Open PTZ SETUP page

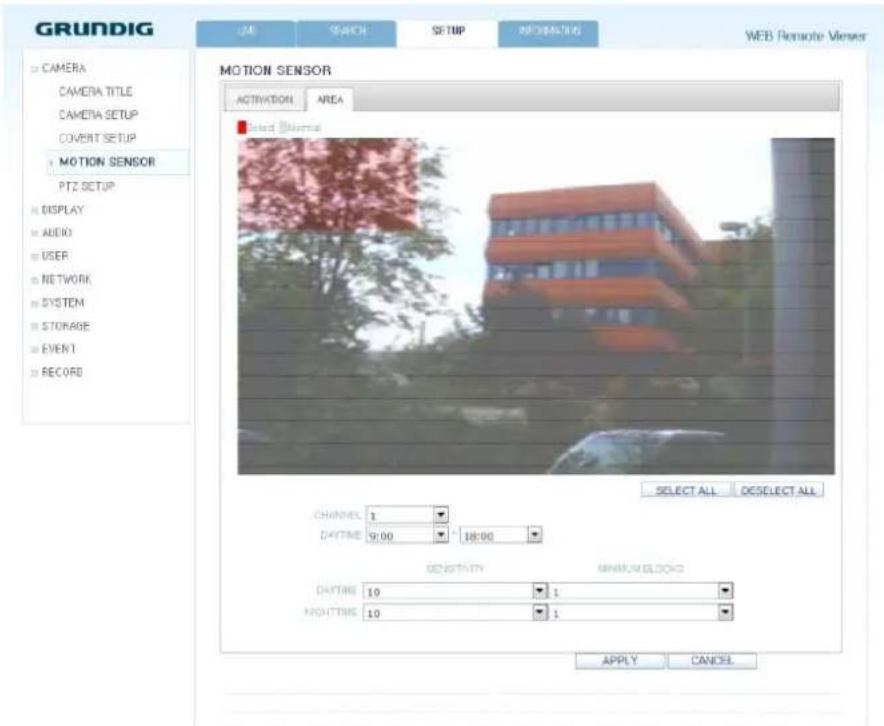[87, 186]
